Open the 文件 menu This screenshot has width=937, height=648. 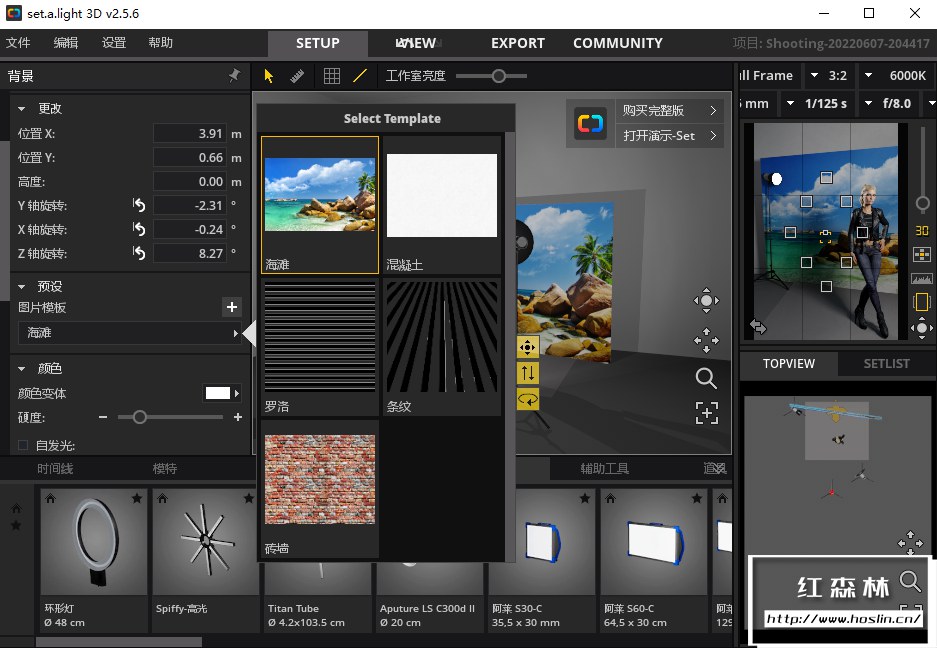(18, 43)
